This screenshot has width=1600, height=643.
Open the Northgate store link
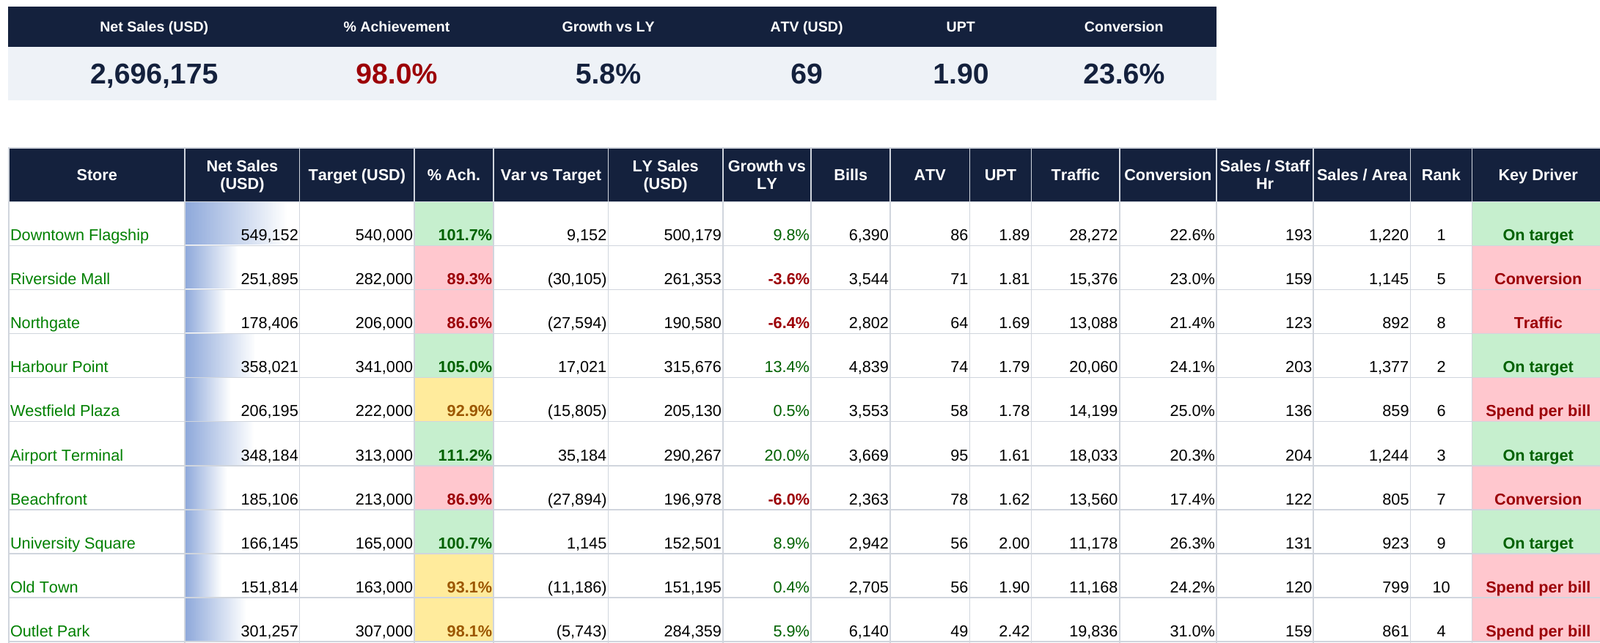pyautogui.click(x=45, y=323)
